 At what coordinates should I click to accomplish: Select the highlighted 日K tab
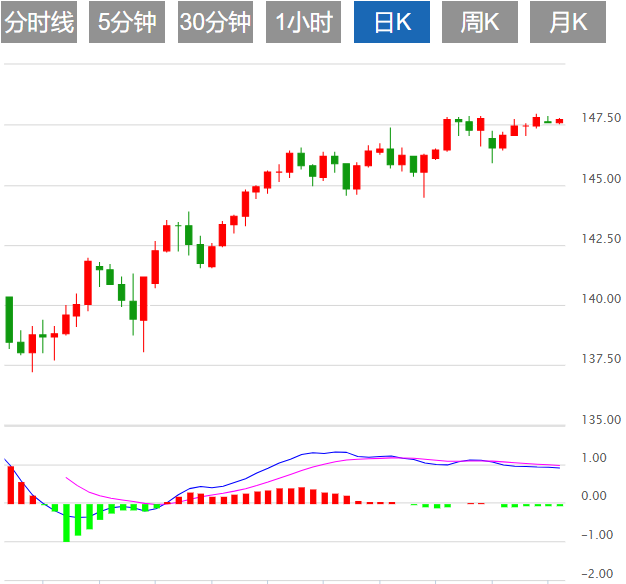click(x=392, y=22)
